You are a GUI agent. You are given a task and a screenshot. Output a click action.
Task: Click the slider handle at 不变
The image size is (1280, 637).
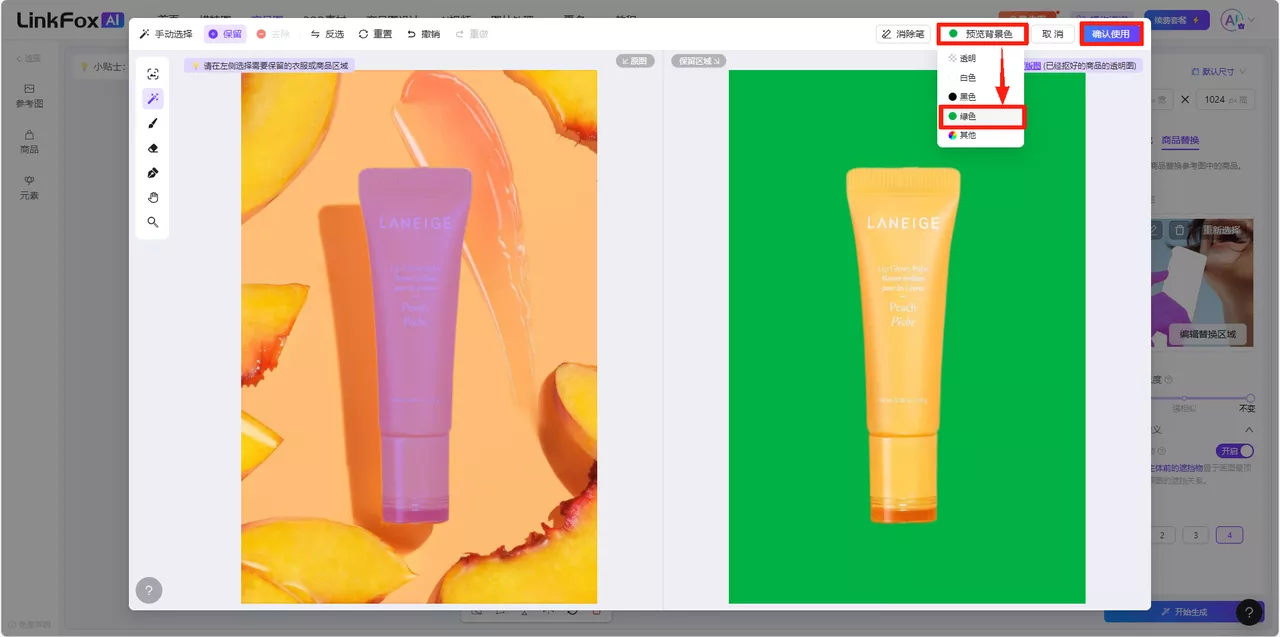(1249, 398)
